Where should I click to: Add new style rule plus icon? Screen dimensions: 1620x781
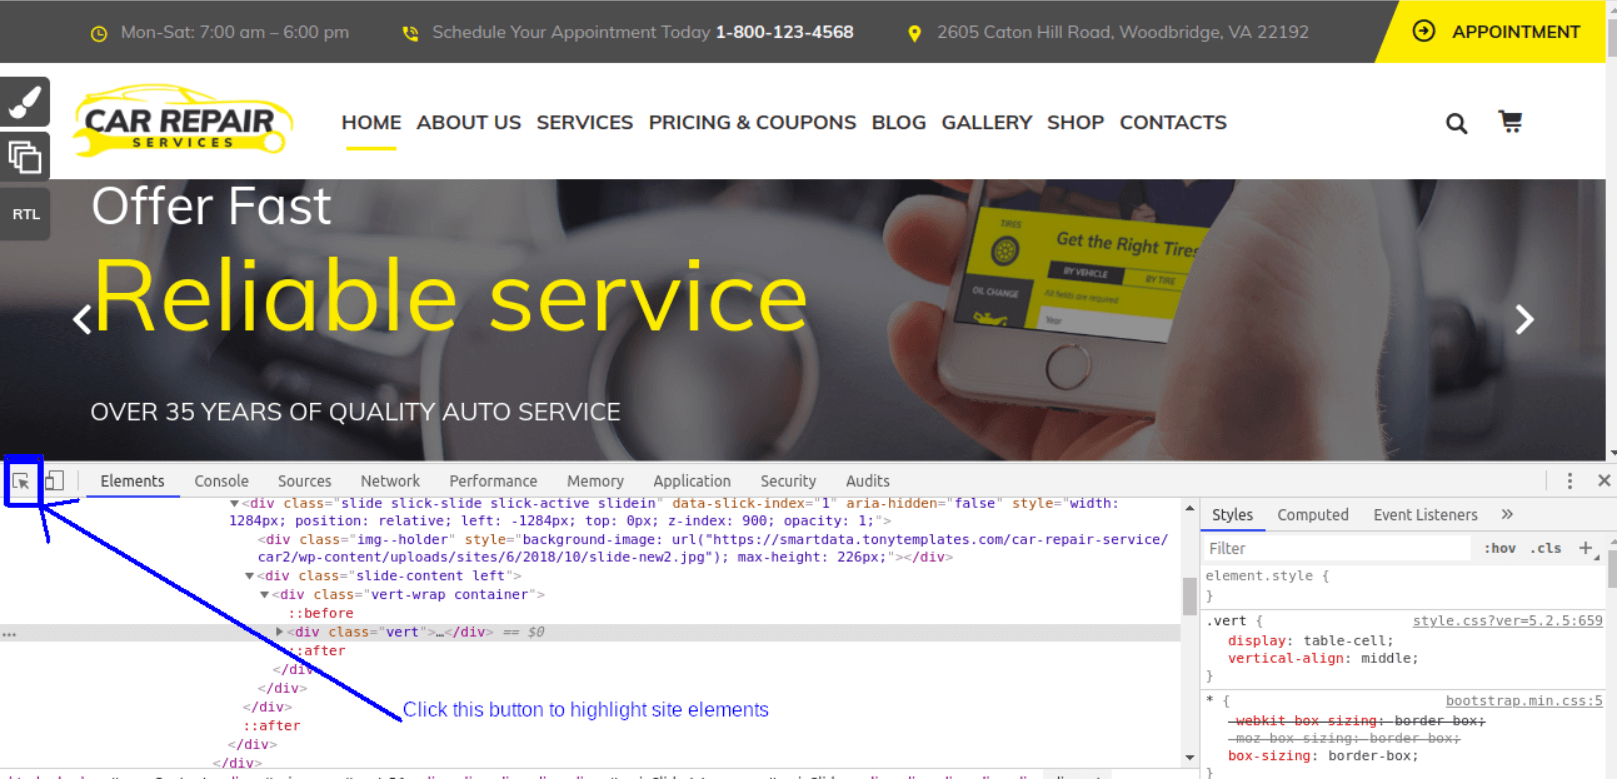coord(1585,548)
